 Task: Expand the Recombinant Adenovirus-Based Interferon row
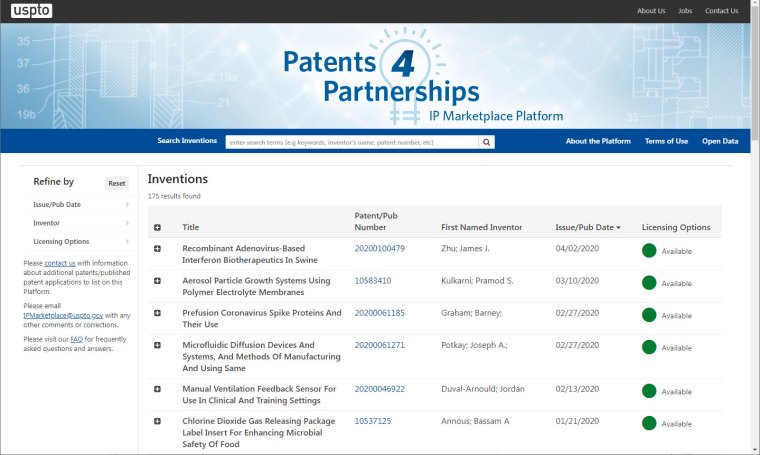pos(157,249)
